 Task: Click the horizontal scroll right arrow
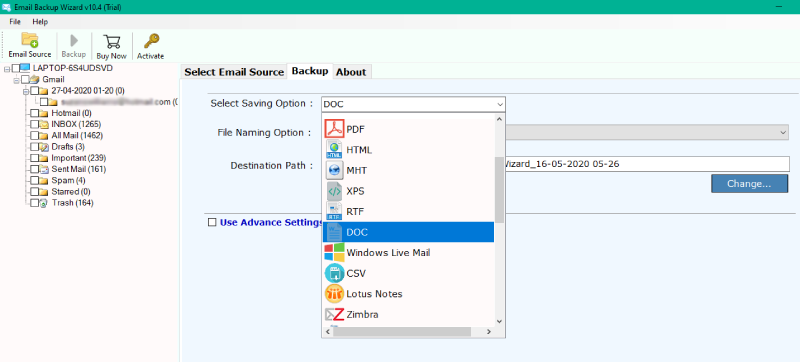488,332
